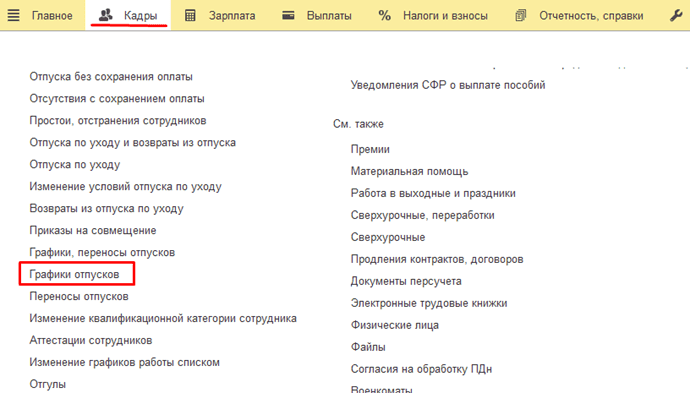Switch to the Главное section
This screenshot has height=393, width=690.
[52, 16]
